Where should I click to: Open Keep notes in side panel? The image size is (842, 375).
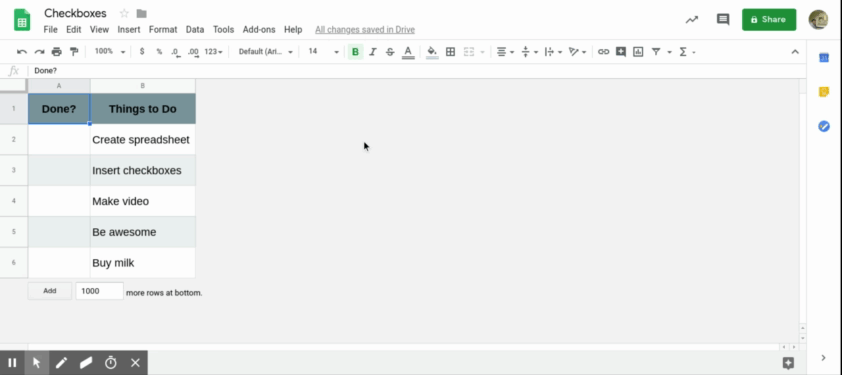pyautogui.click(x=824, y=92)
